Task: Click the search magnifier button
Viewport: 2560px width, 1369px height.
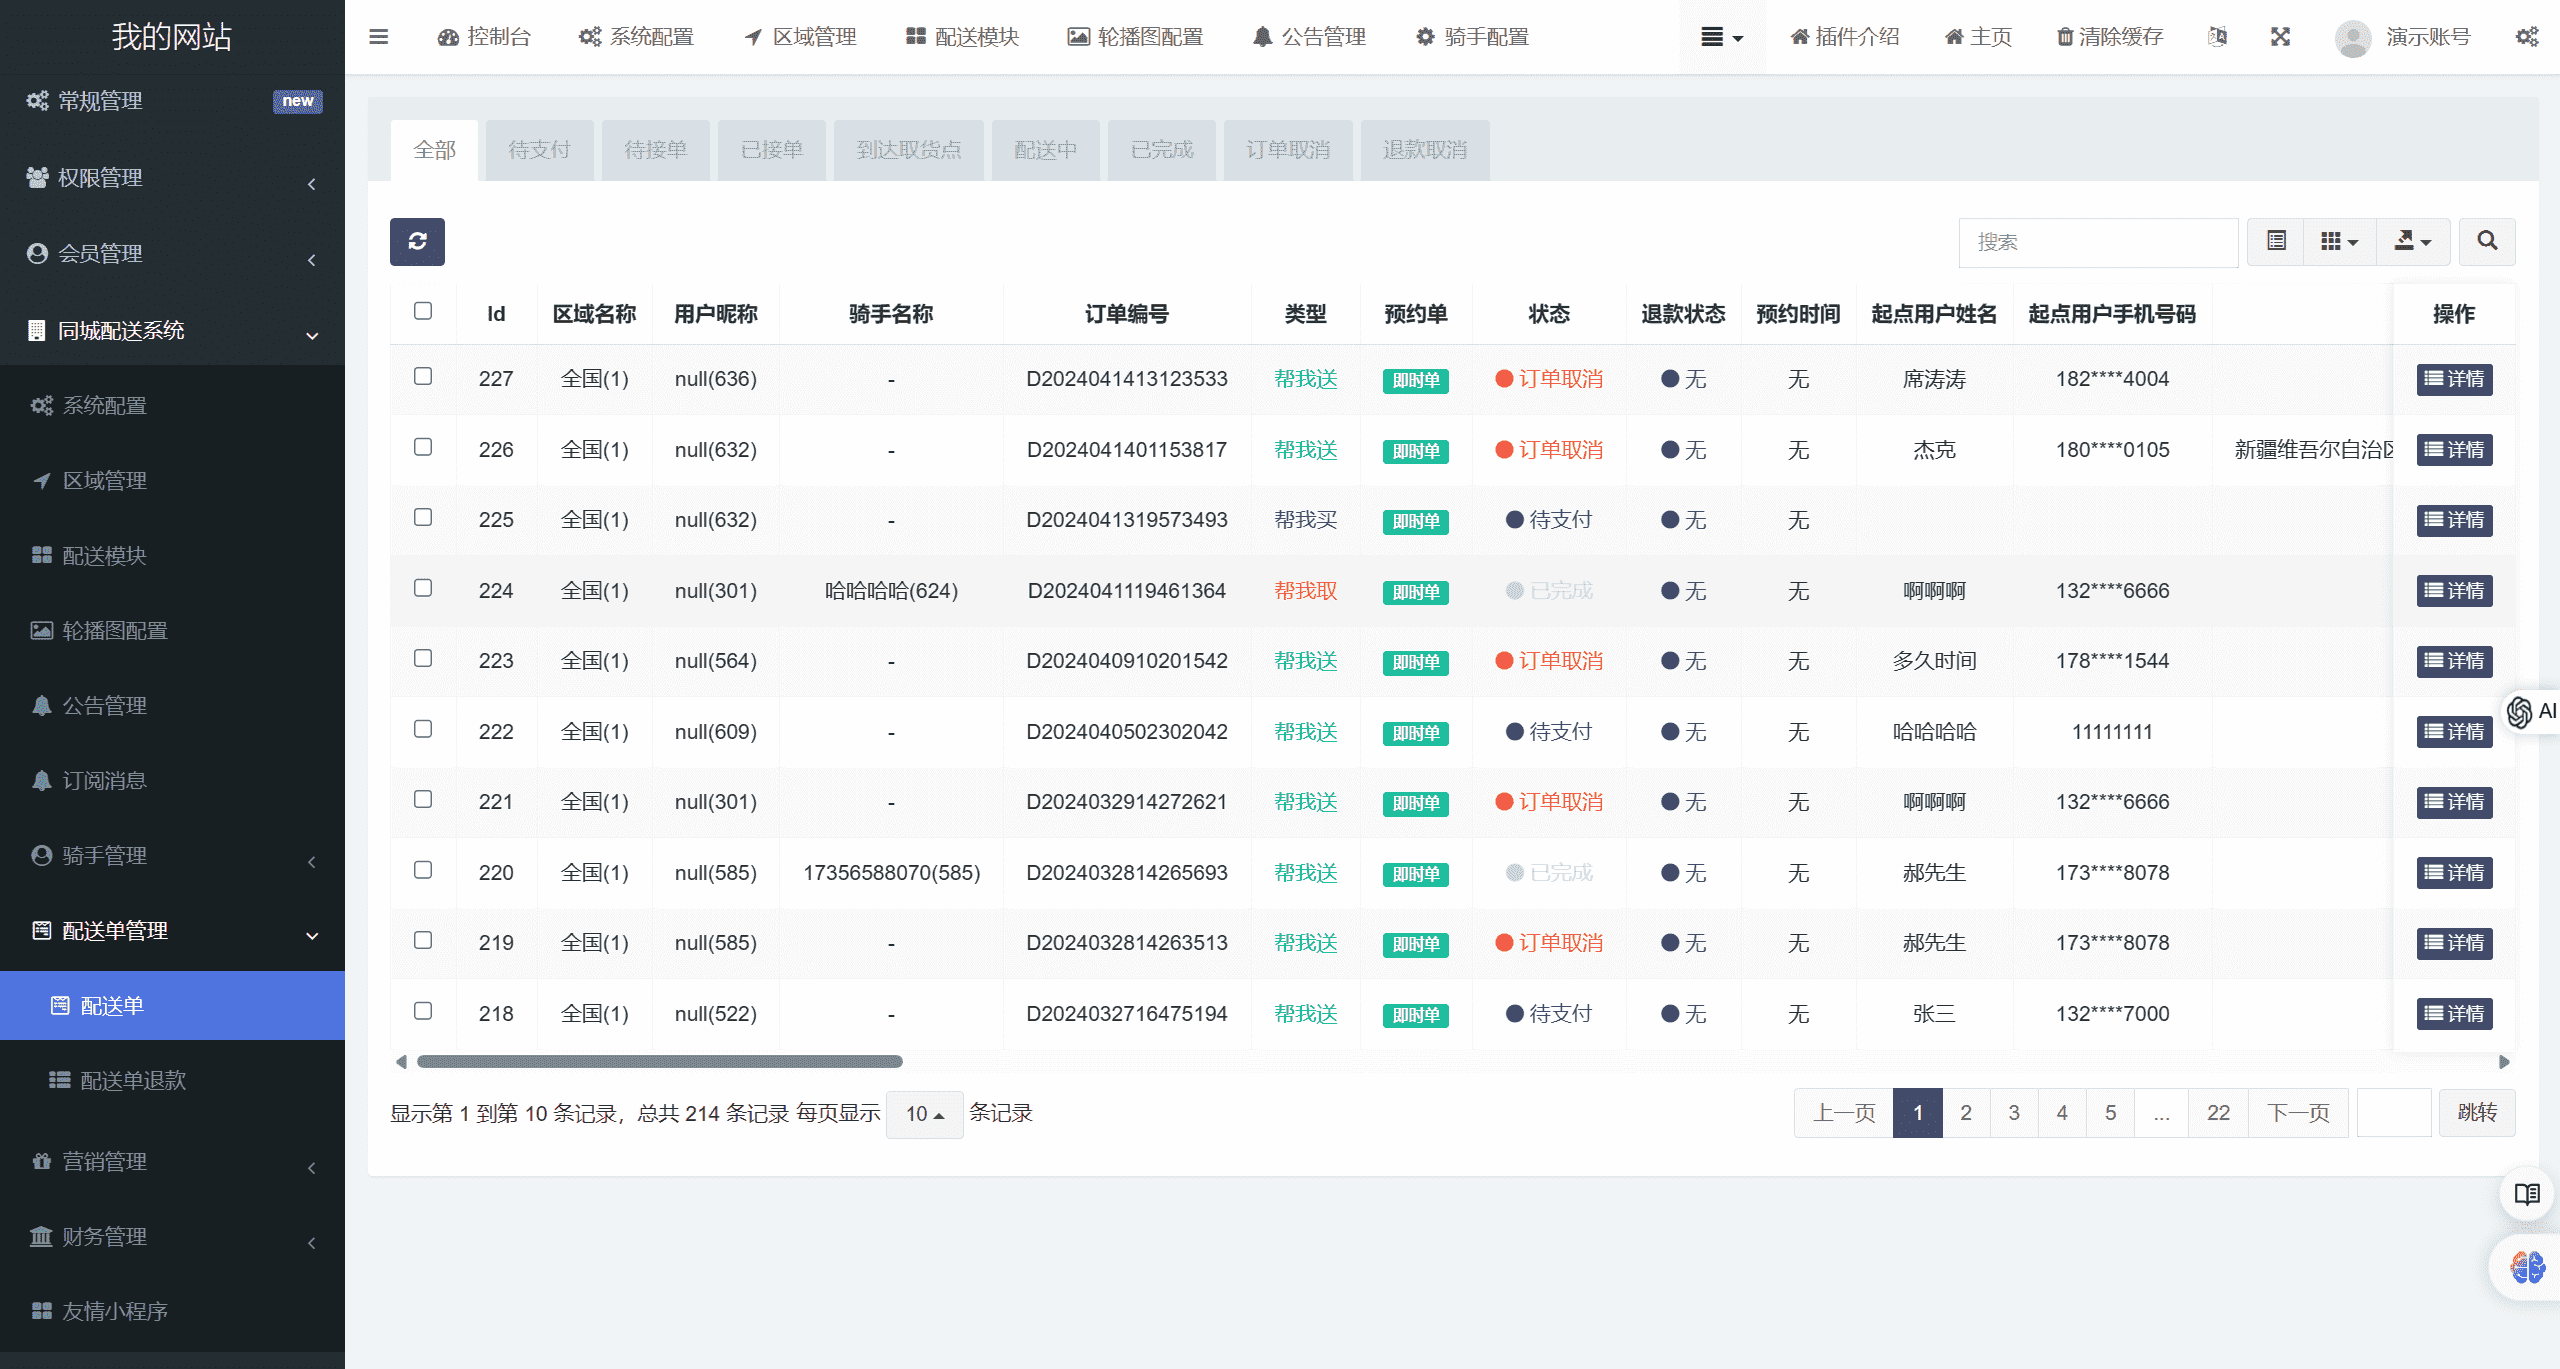Action: click(x=2487, y=242)
